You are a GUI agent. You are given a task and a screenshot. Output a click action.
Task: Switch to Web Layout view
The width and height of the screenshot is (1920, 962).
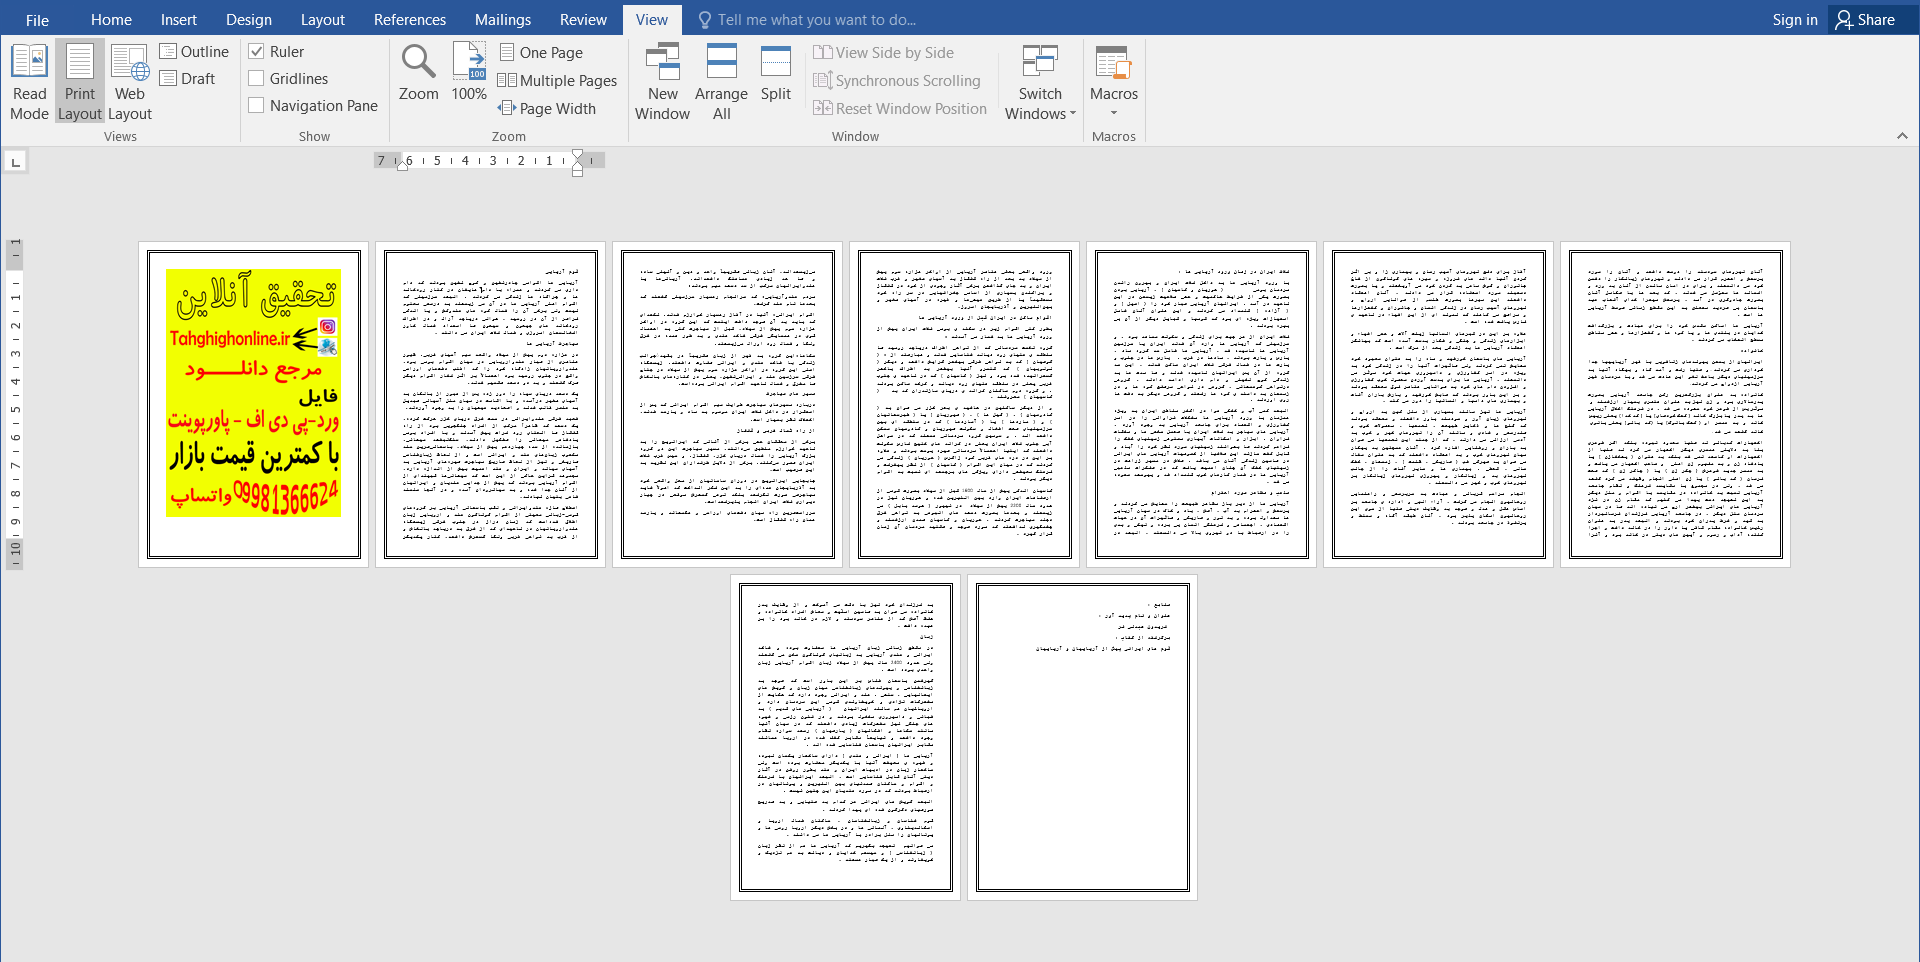[130, 82]
